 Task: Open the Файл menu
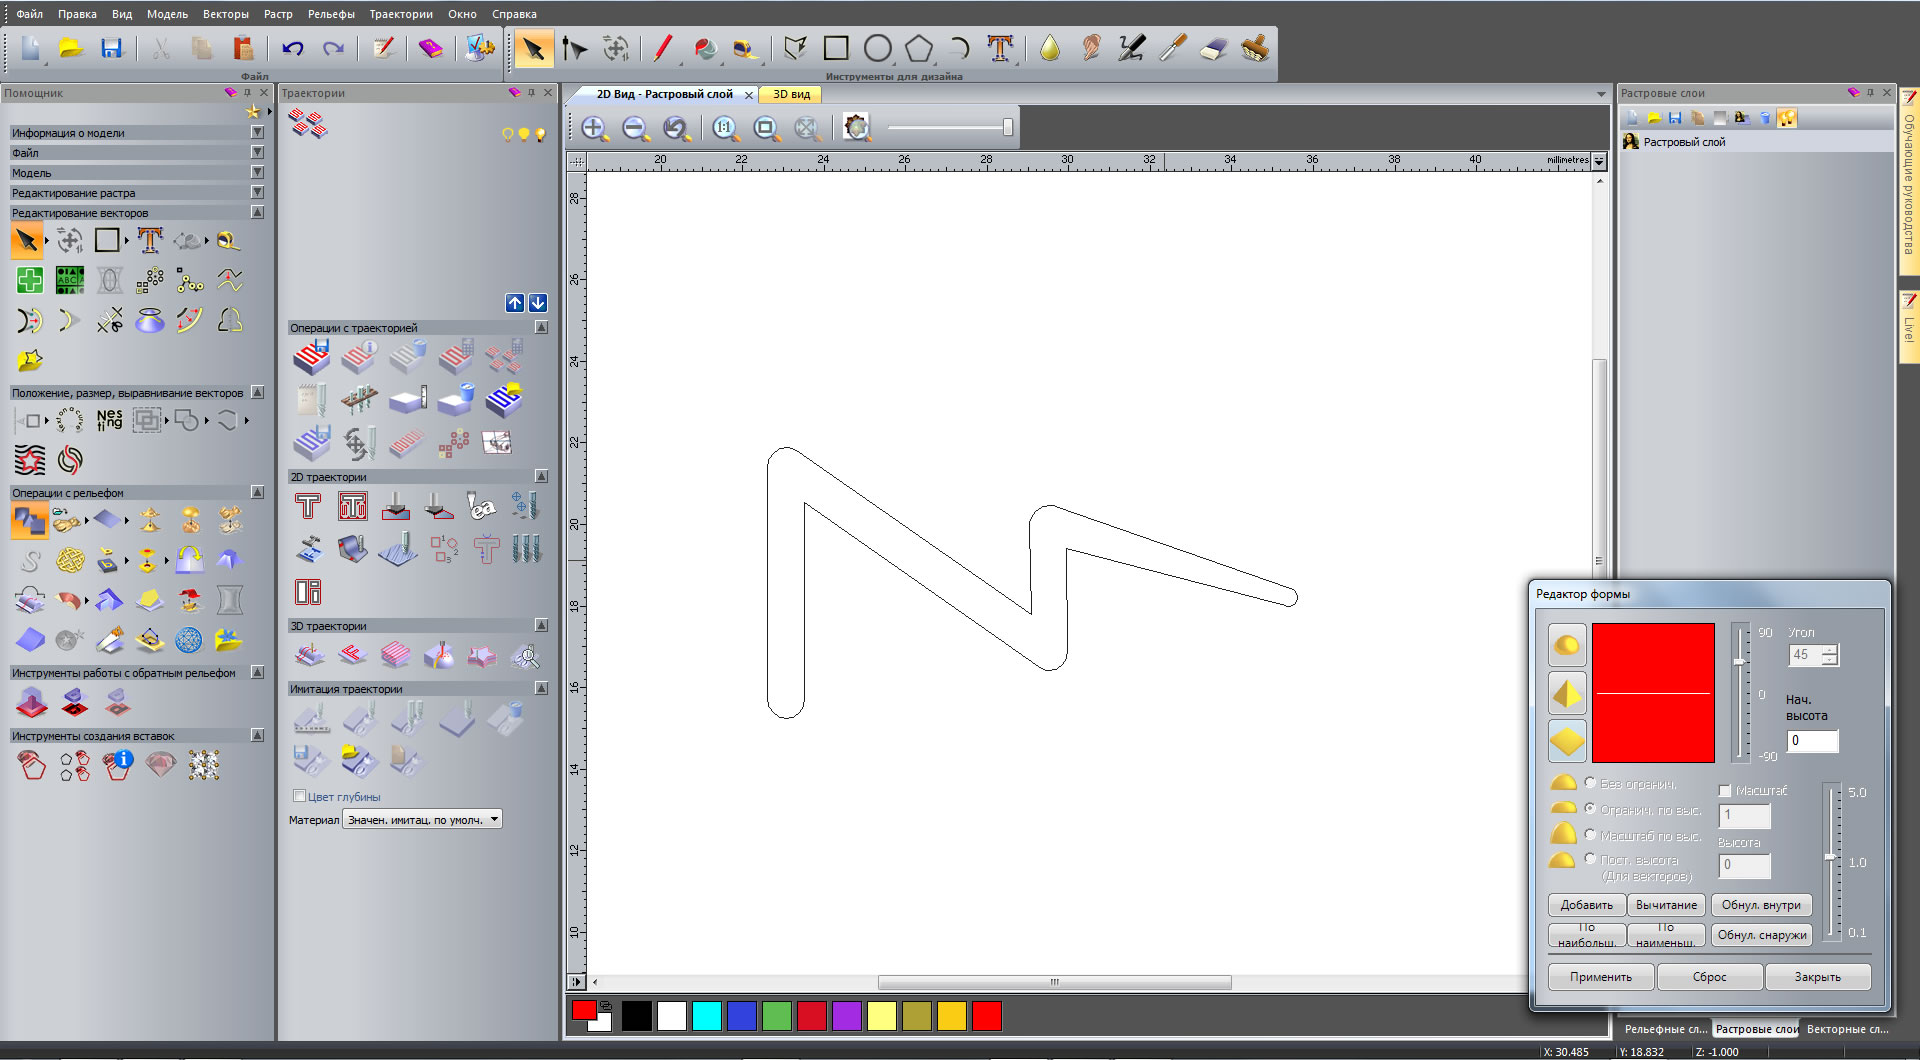pyautogui.click(x=29, y=14)
